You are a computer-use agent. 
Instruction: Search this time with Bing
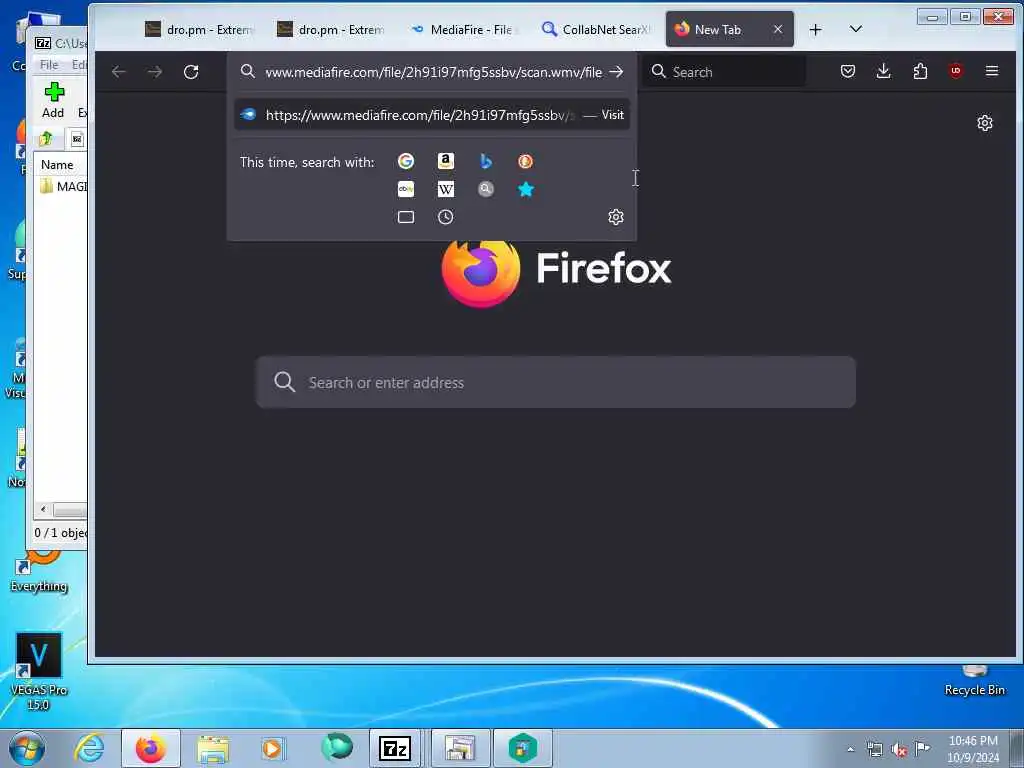click(x=486, y=161)
